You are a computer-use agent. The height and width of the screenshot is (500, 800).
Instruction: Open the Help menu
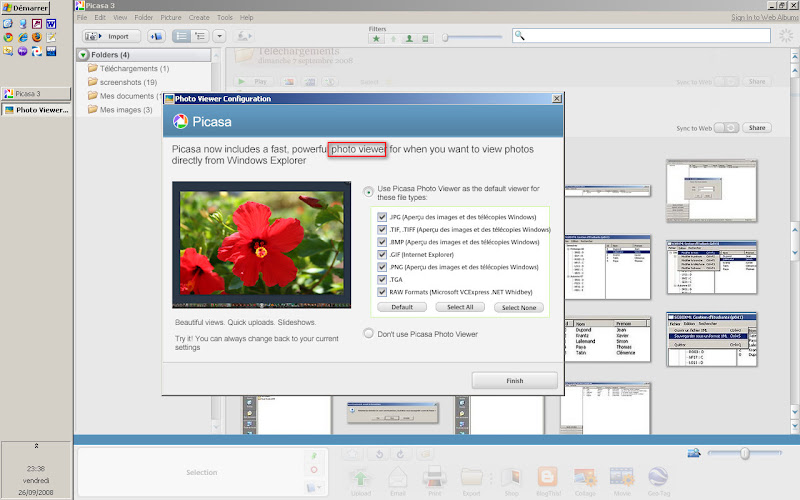pos(246,17)
